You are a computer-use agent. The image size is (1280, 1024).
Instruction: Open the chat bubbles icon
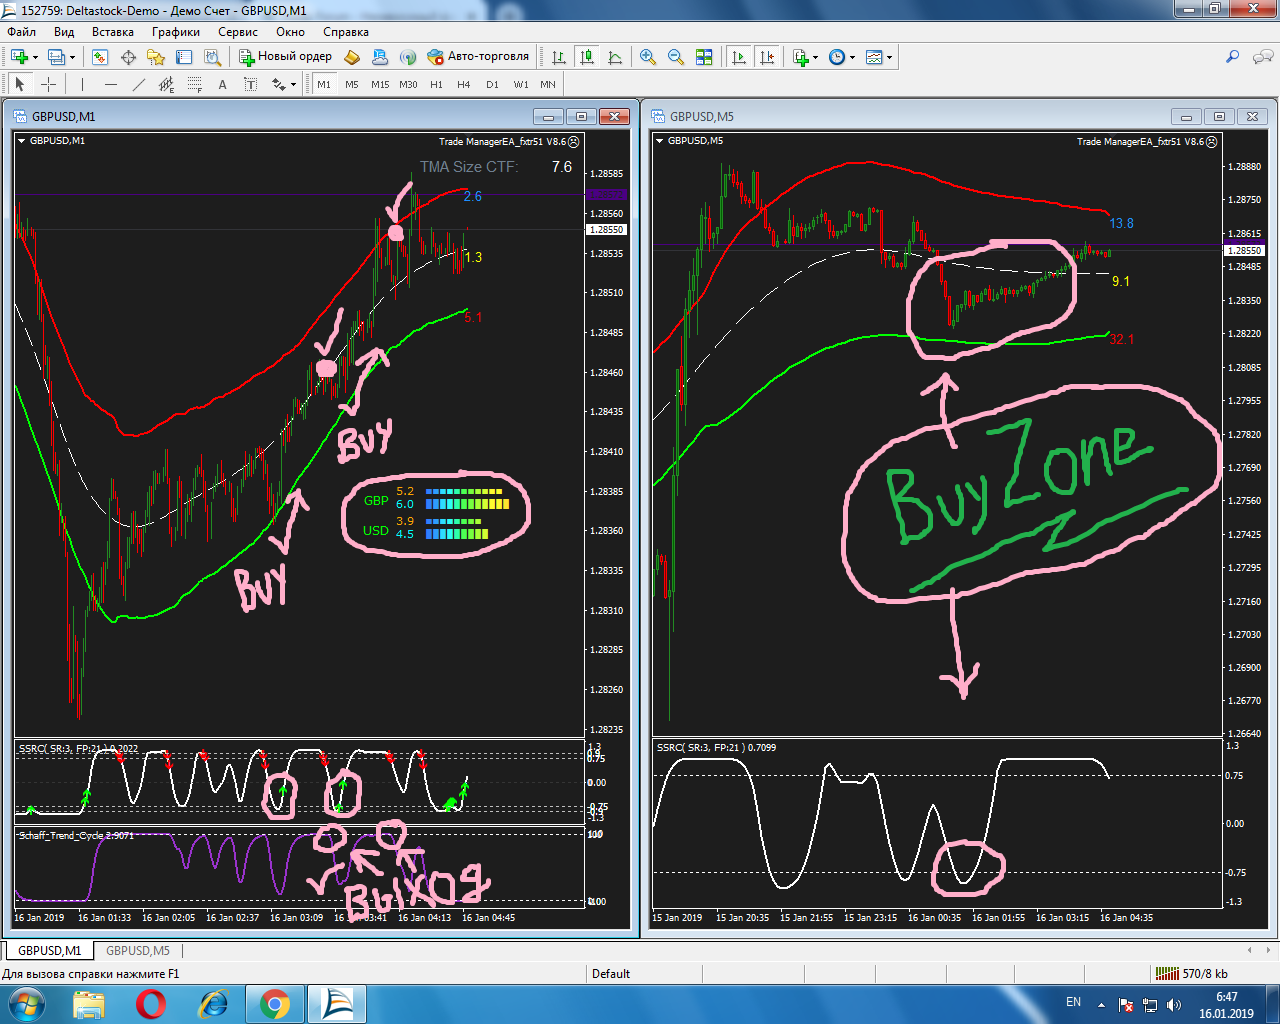1262,57
